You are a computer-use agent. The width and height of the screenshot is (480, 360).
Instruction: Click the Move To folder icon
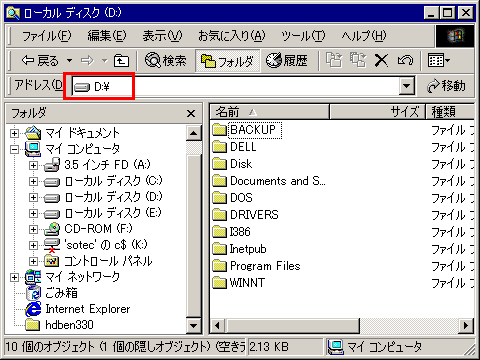coord(334,61)
